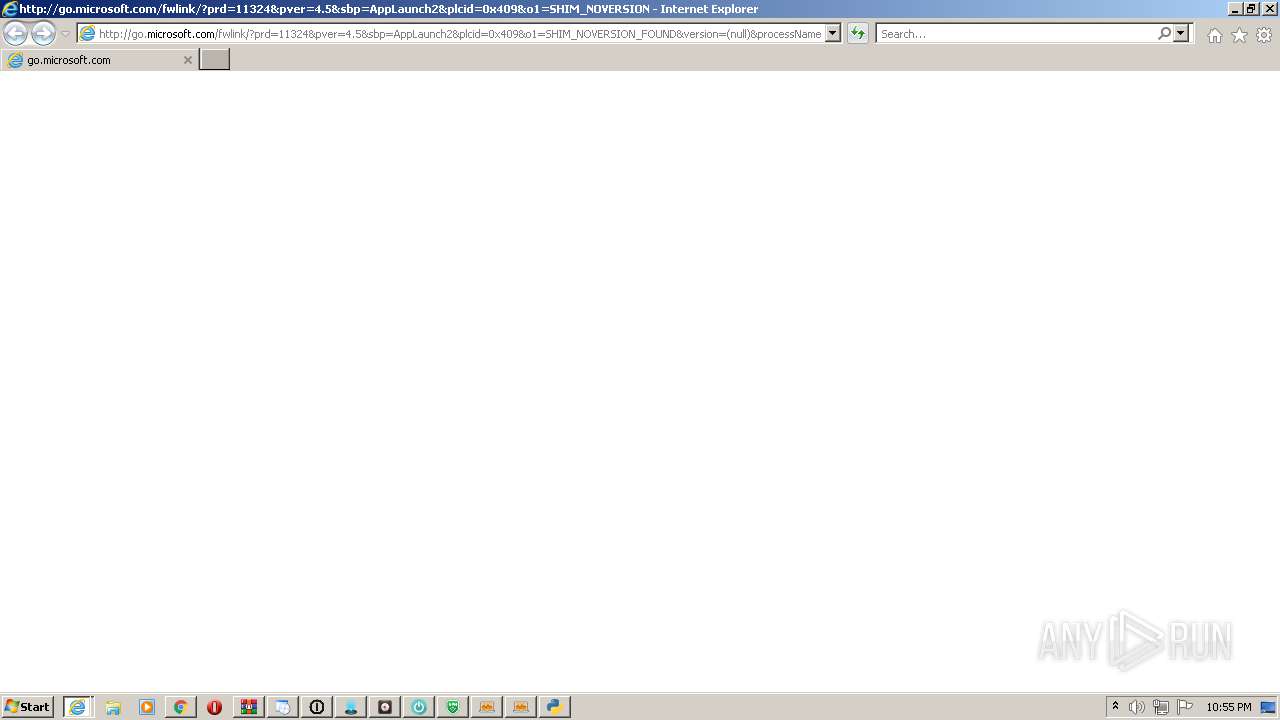Open the Tools gear icon
Image resolution: width=1280 pixels, height=720 pixels.
pos(1264,35)
